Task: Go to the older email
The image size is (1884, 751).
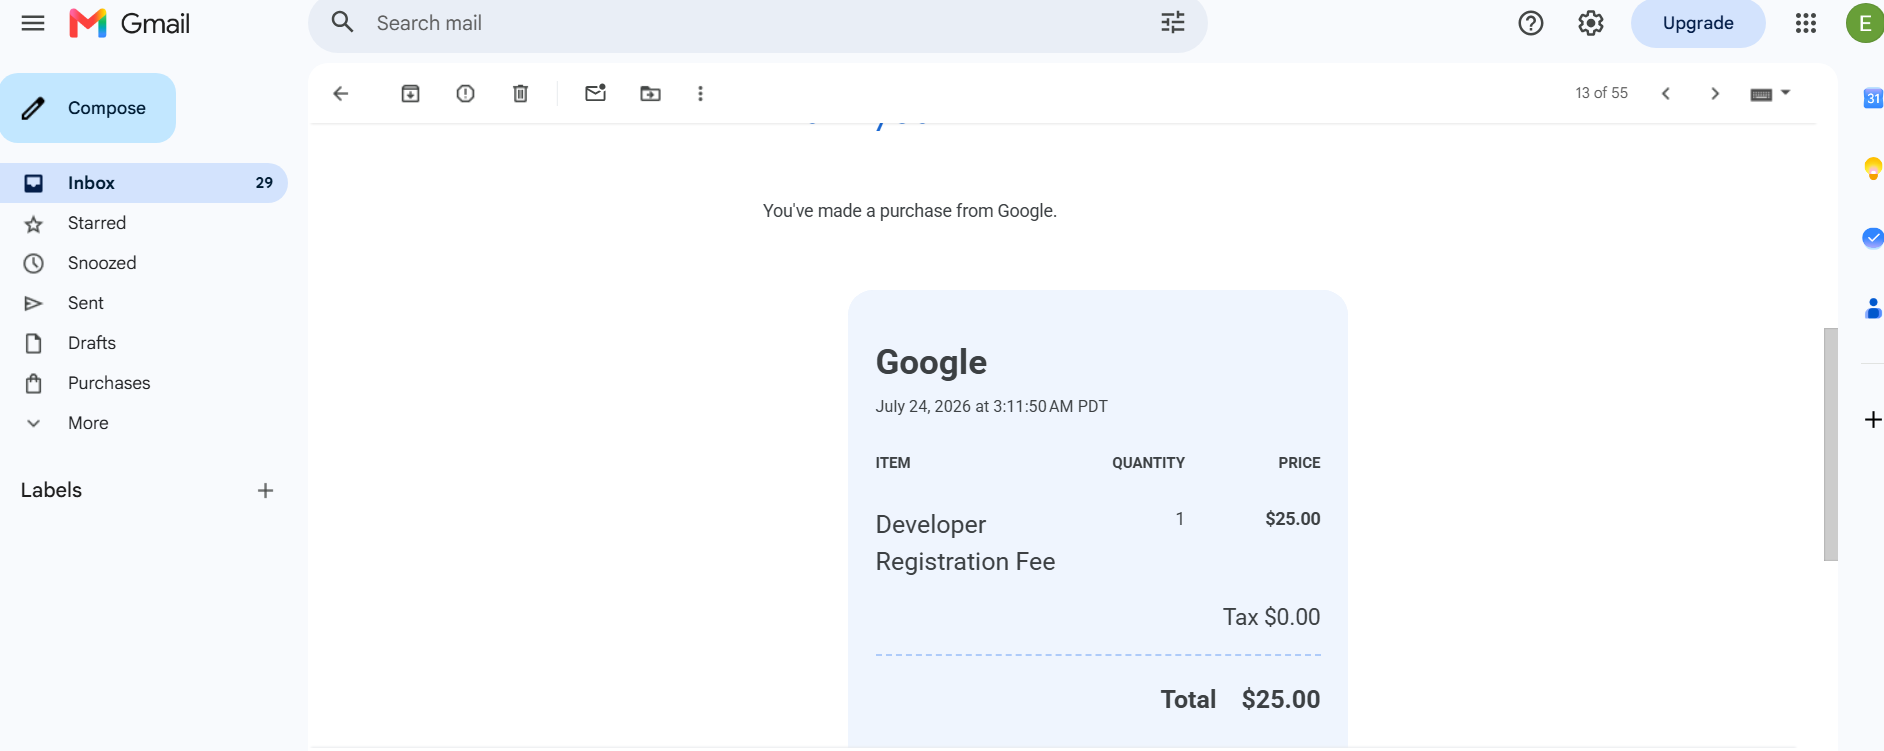Action: click(x=1715, y=93)
